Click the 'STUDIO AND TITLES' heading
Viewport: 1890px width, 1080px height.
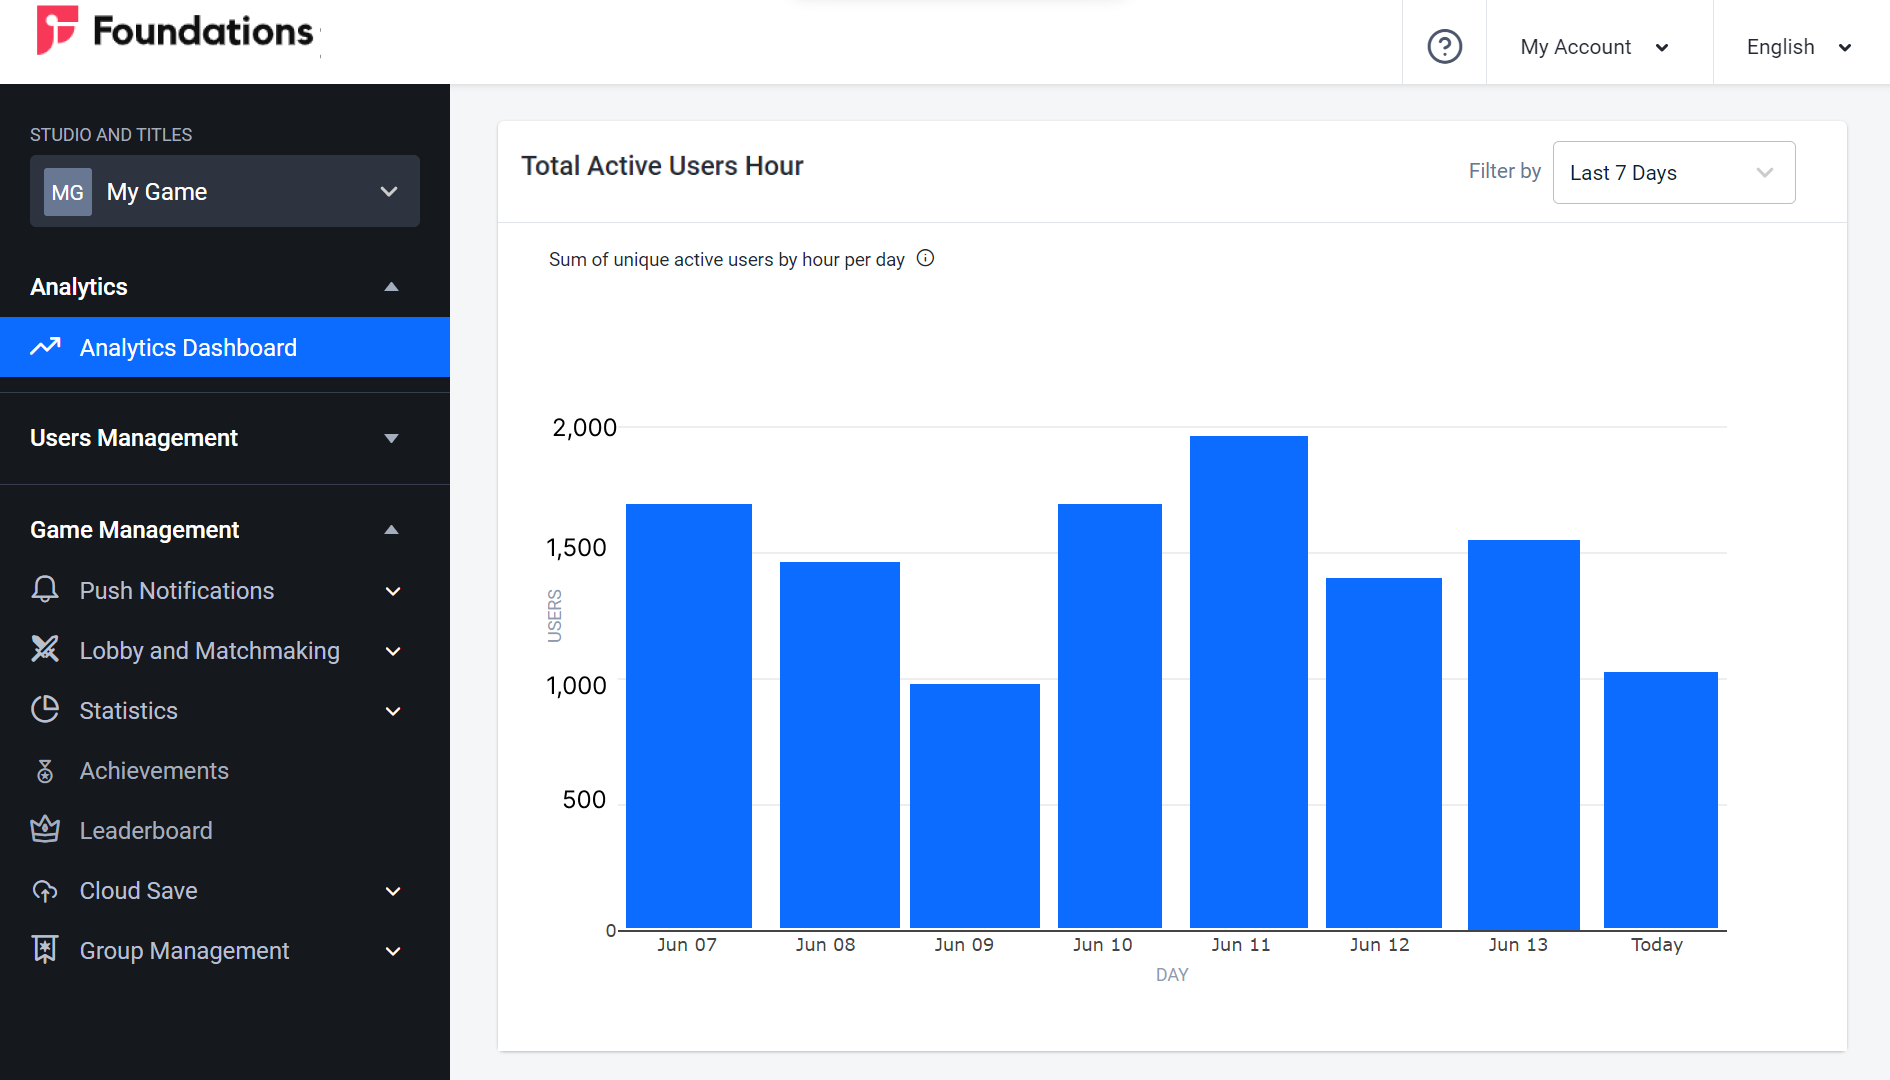(x=111, y=134)
